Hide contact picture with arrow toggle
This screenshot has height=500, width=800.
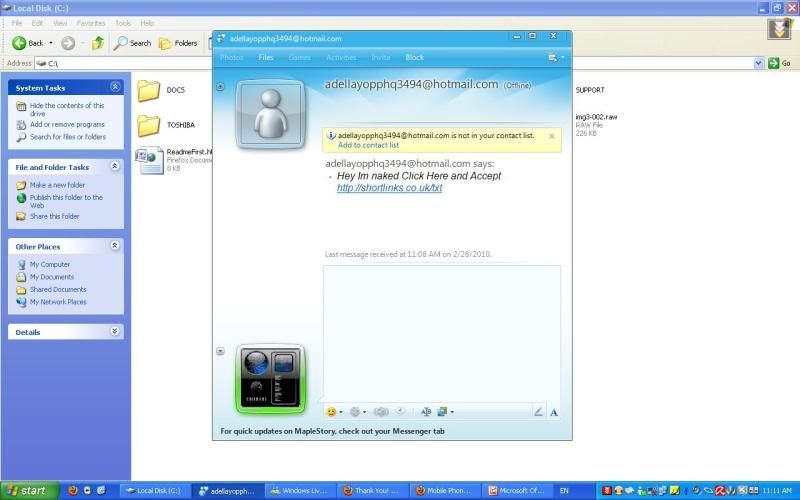pyautogui.click(x=220, y=87)
